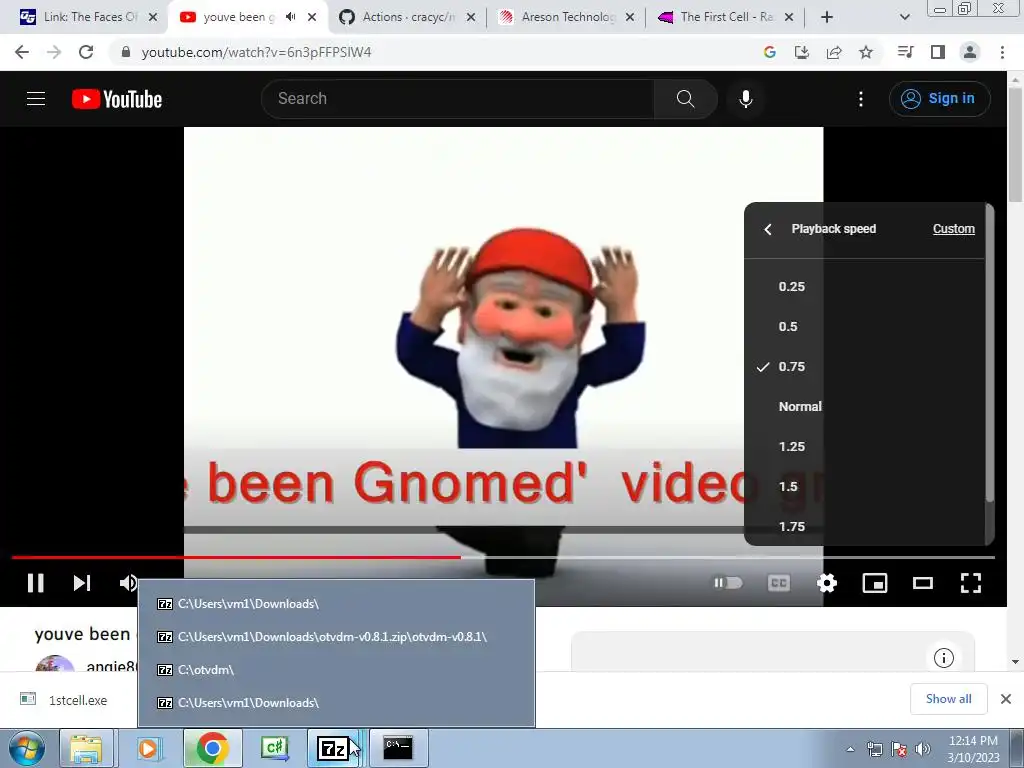Open Google icon in address bar

[769, 52]
